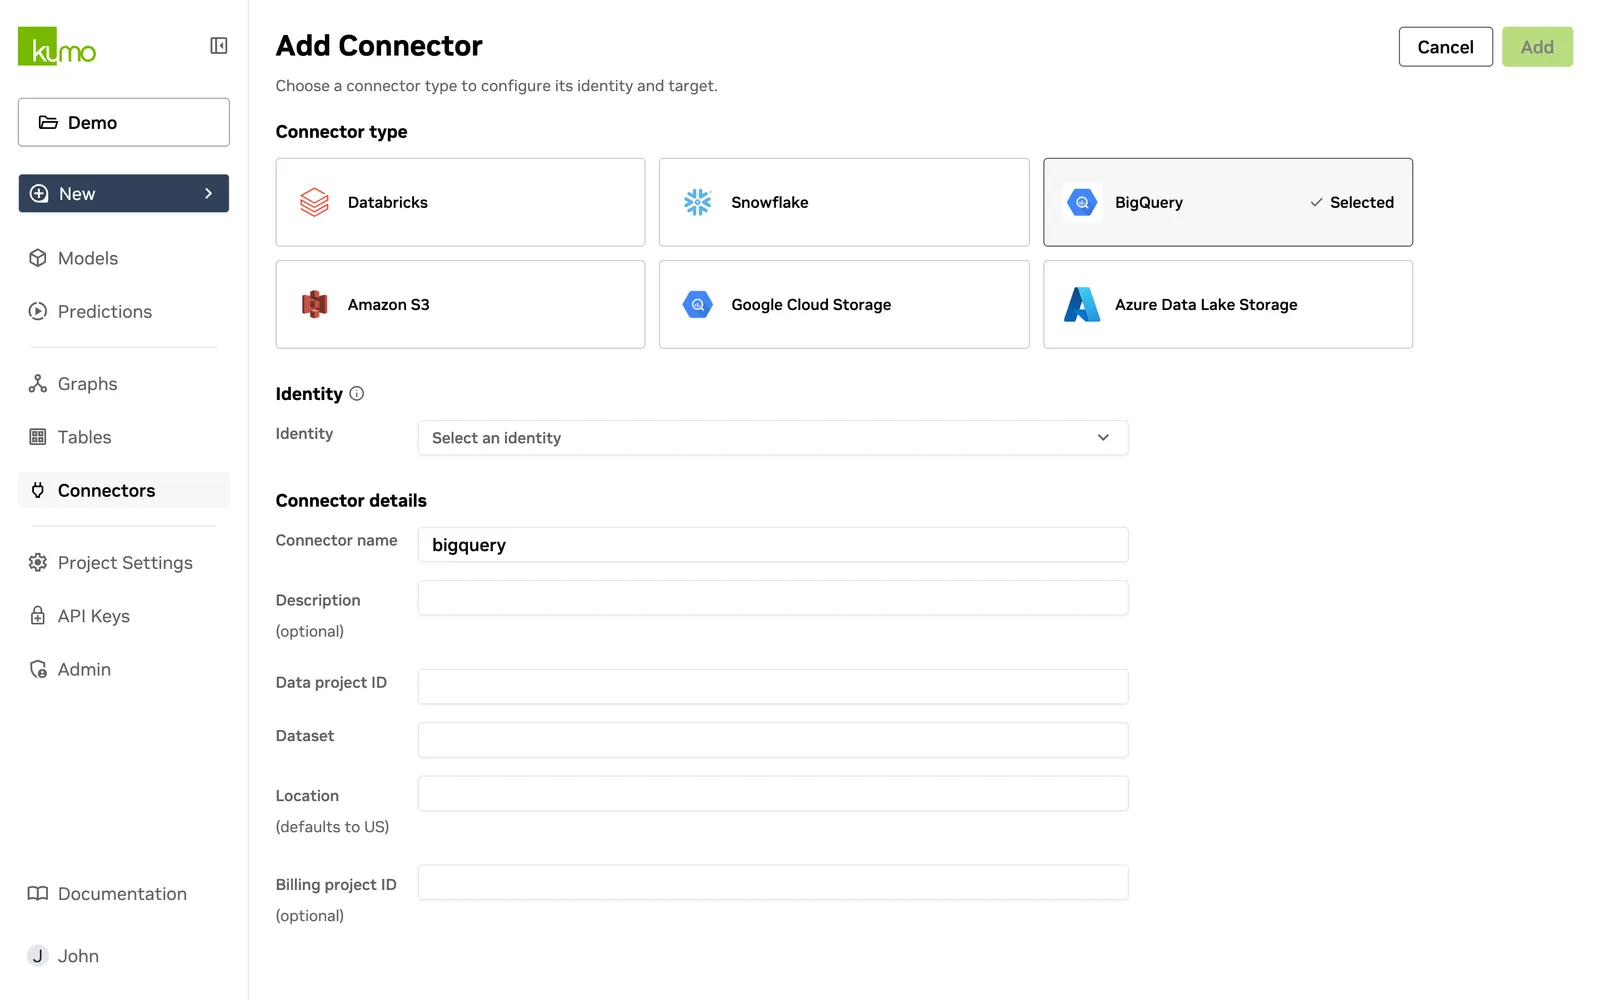Click the Google Cloud Storage logo icon

tap(698, 304)
